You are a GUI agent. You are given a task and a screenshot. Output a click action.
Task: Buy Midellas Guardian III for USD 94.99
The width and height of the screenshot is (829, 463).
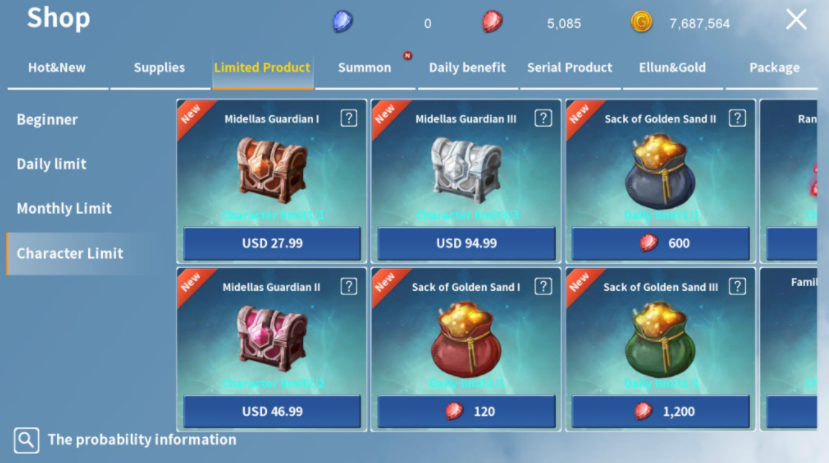[466, 243]
